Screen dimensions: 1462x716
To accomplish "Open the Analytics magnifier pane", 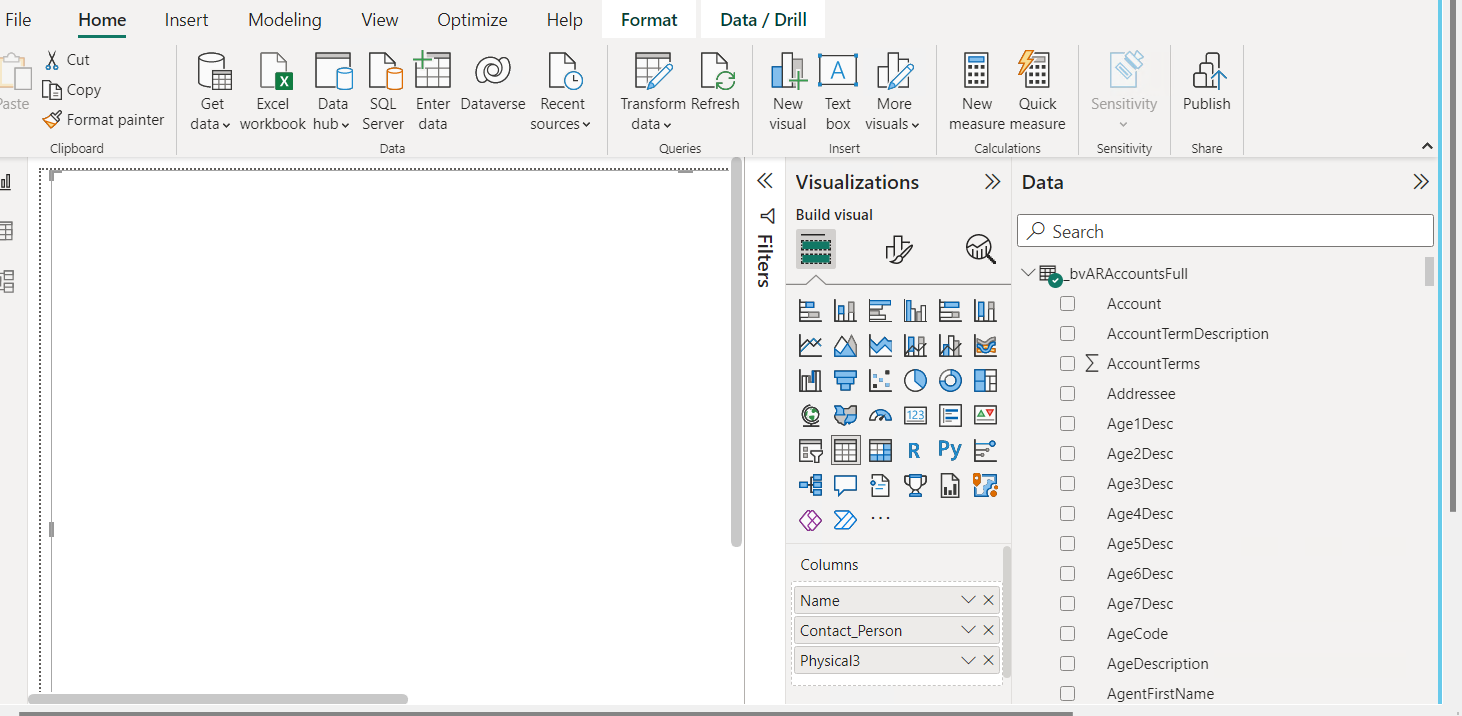I will coord(980,249).
